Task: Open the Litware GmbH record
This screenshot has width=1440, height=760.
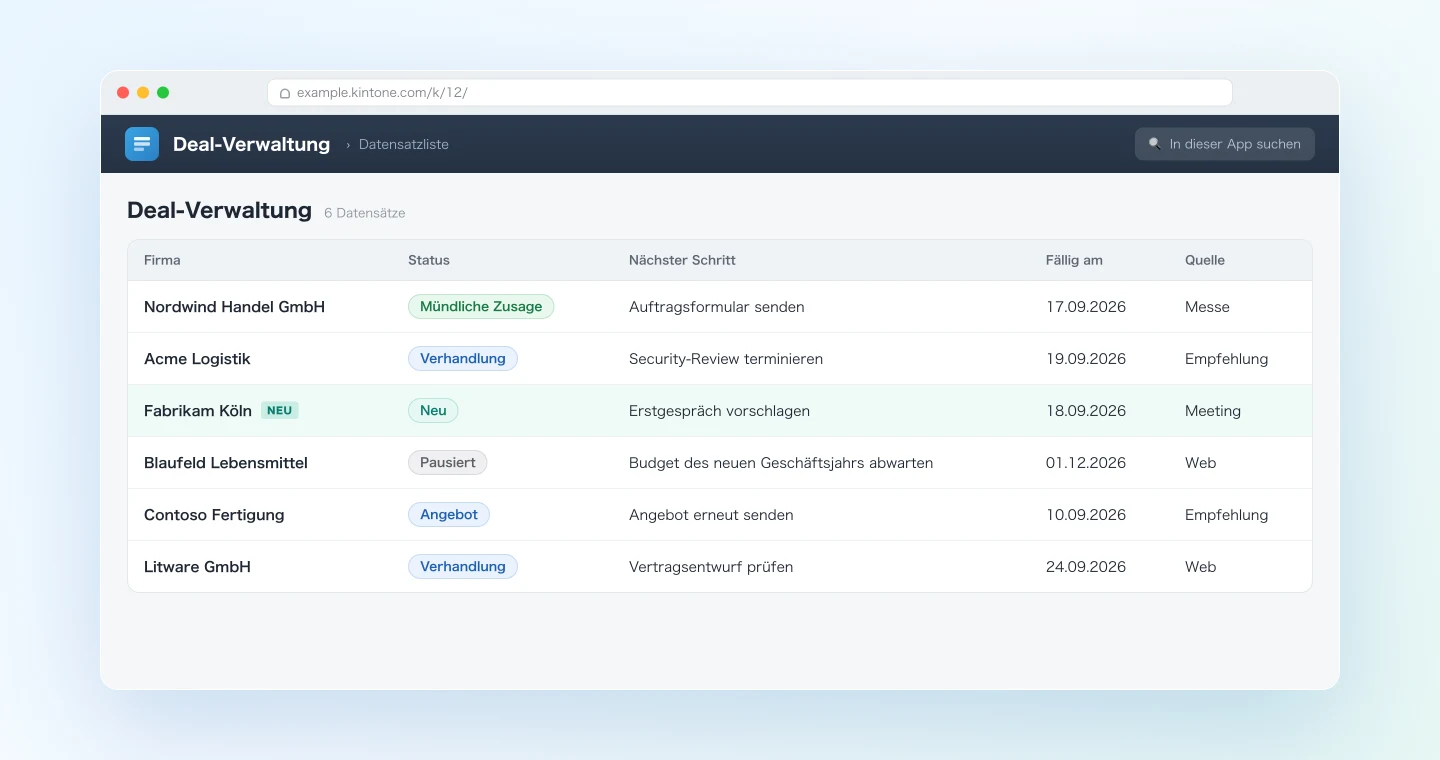Action: pyautogui.click(x=197, y=567)
